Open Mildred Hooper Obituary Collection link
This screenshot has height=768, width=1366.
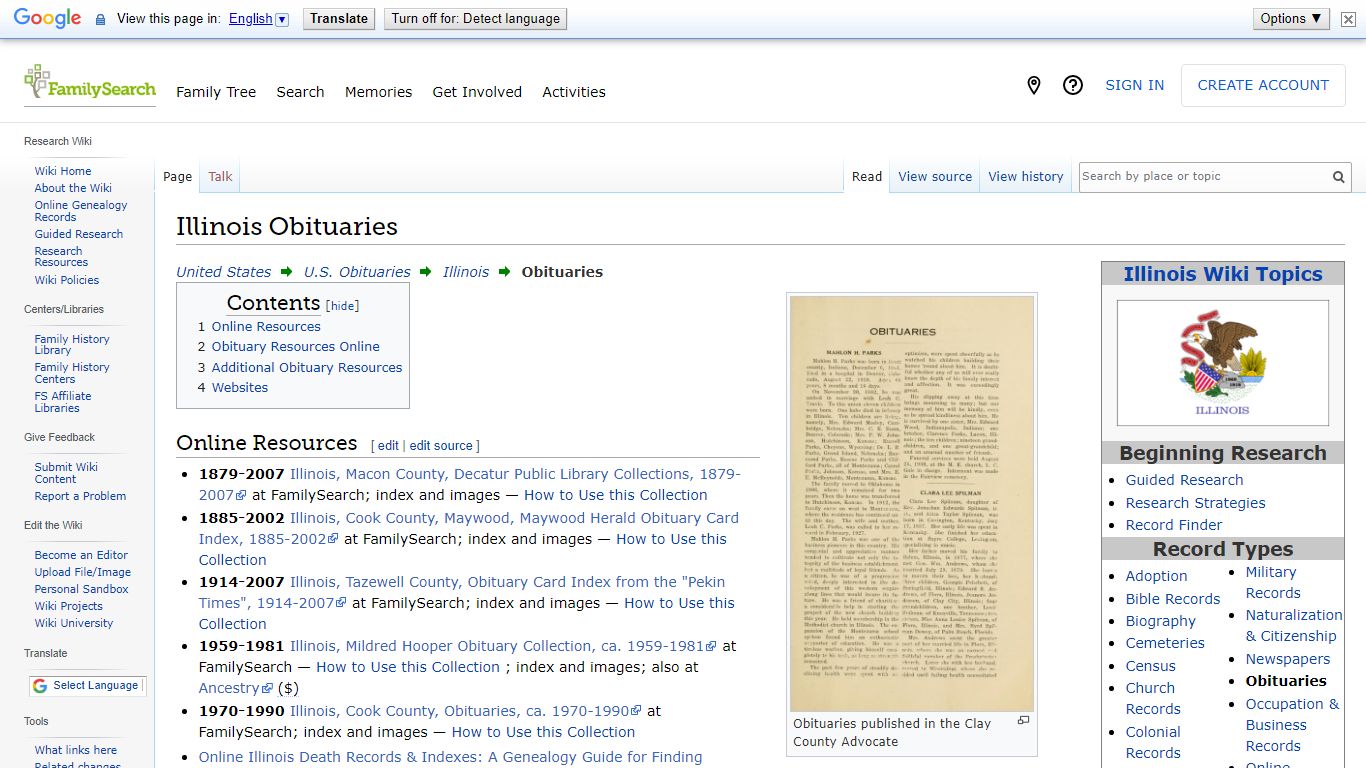(x=503, y=646)
